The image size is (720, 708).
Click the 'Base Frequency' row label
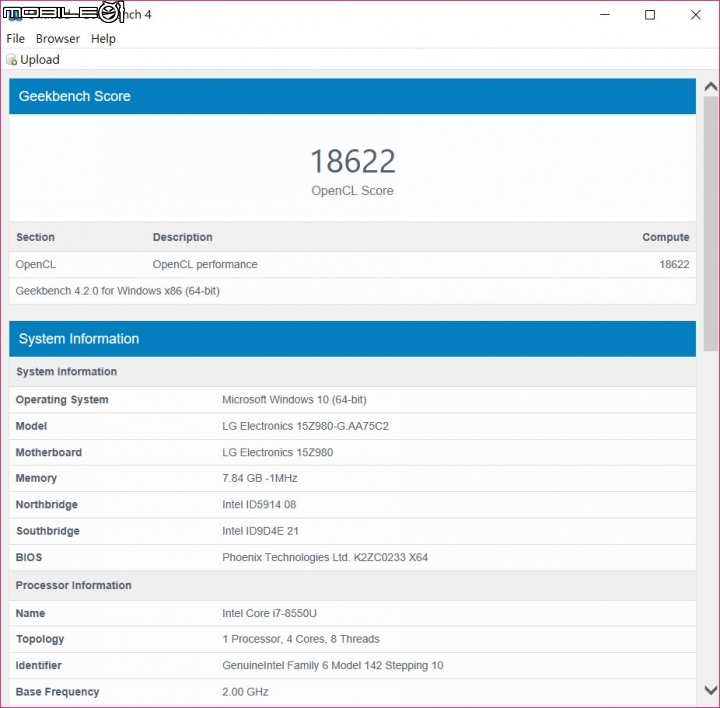(57, 692)
